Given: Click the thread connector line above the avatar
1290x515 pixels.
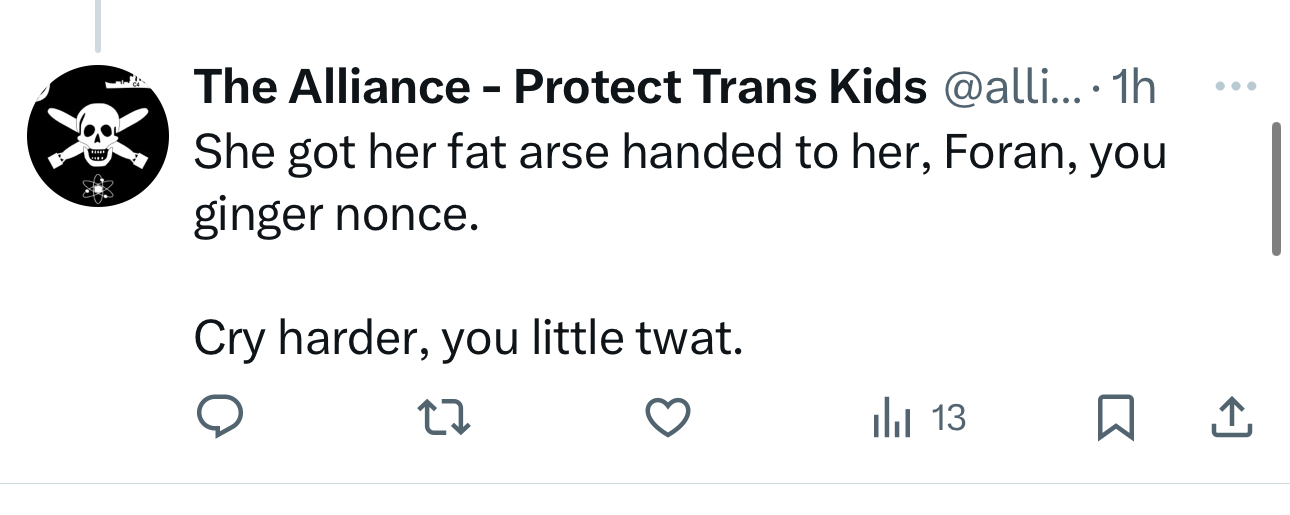Looking at the screenshot, I should point(98,25).
